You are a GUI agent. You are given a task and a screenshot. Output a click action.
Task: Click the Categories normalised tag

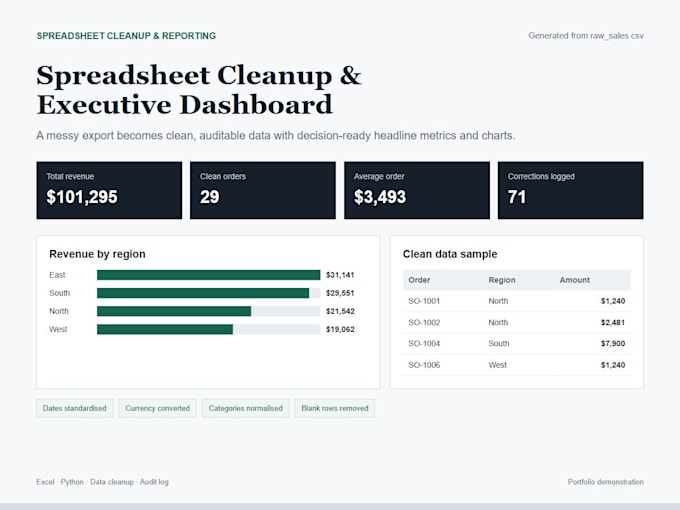coord(245,409)
